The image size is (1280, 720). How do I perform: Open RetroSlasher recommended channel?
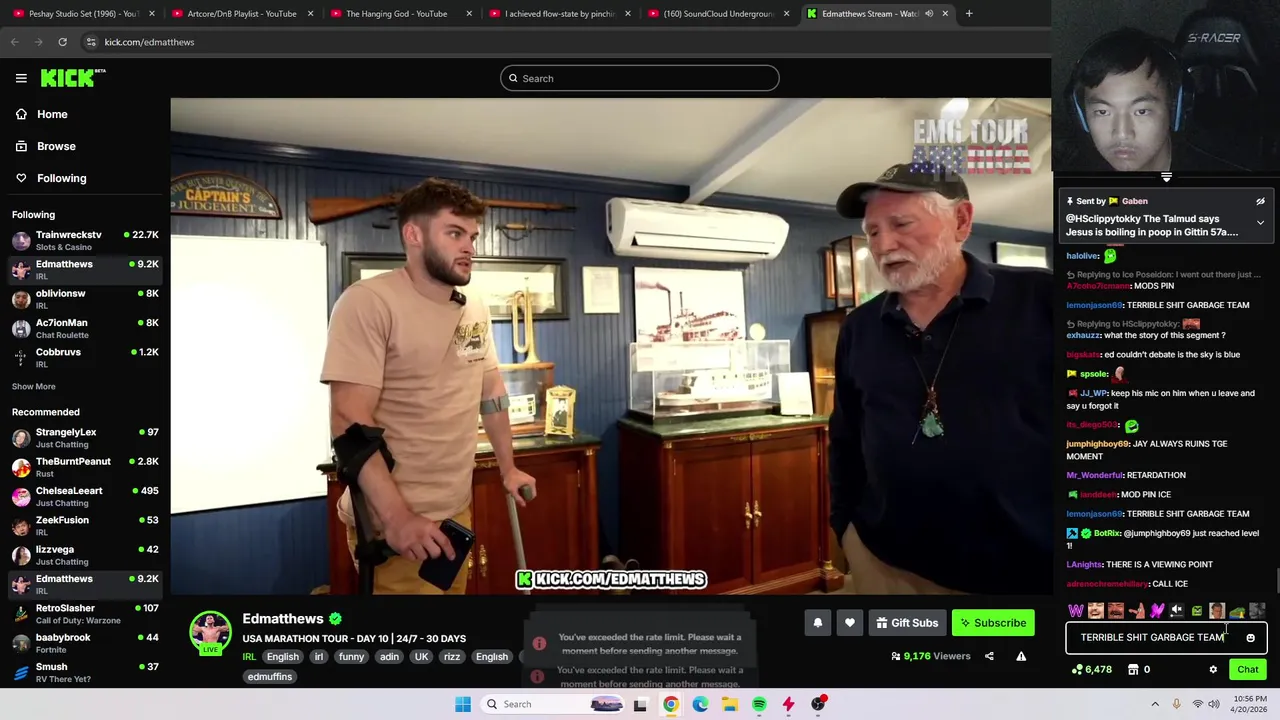click(85, 613)
